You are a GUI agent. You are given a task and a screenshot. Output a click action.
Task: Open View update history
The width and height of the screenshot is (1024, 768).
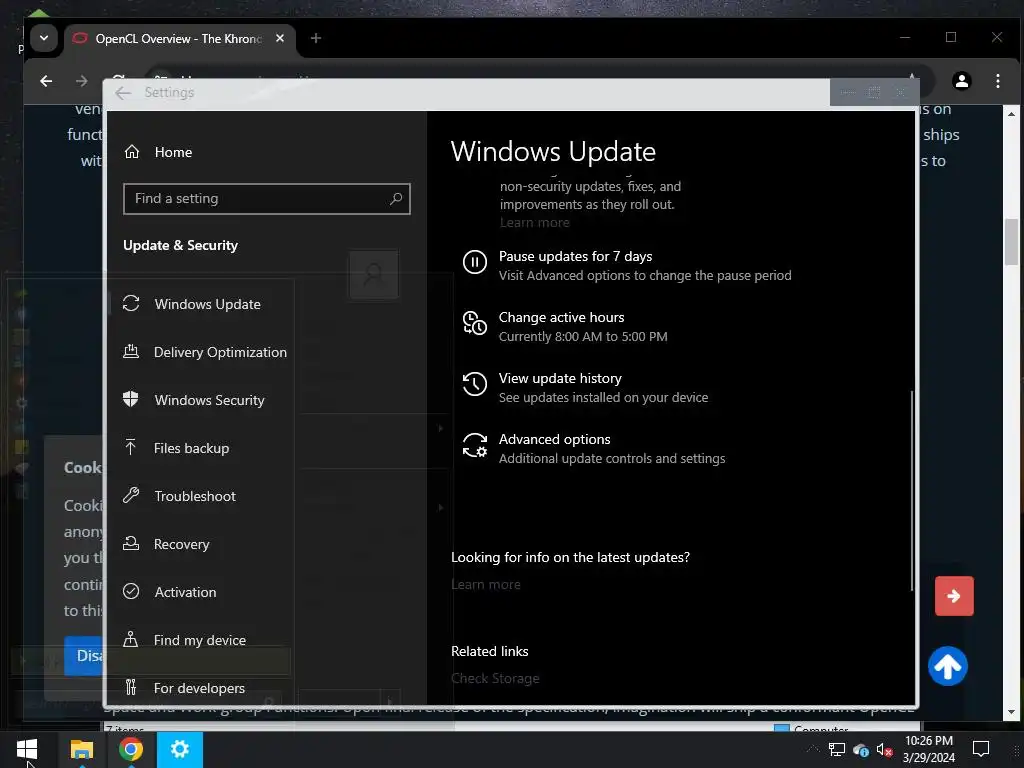[560, 379]
